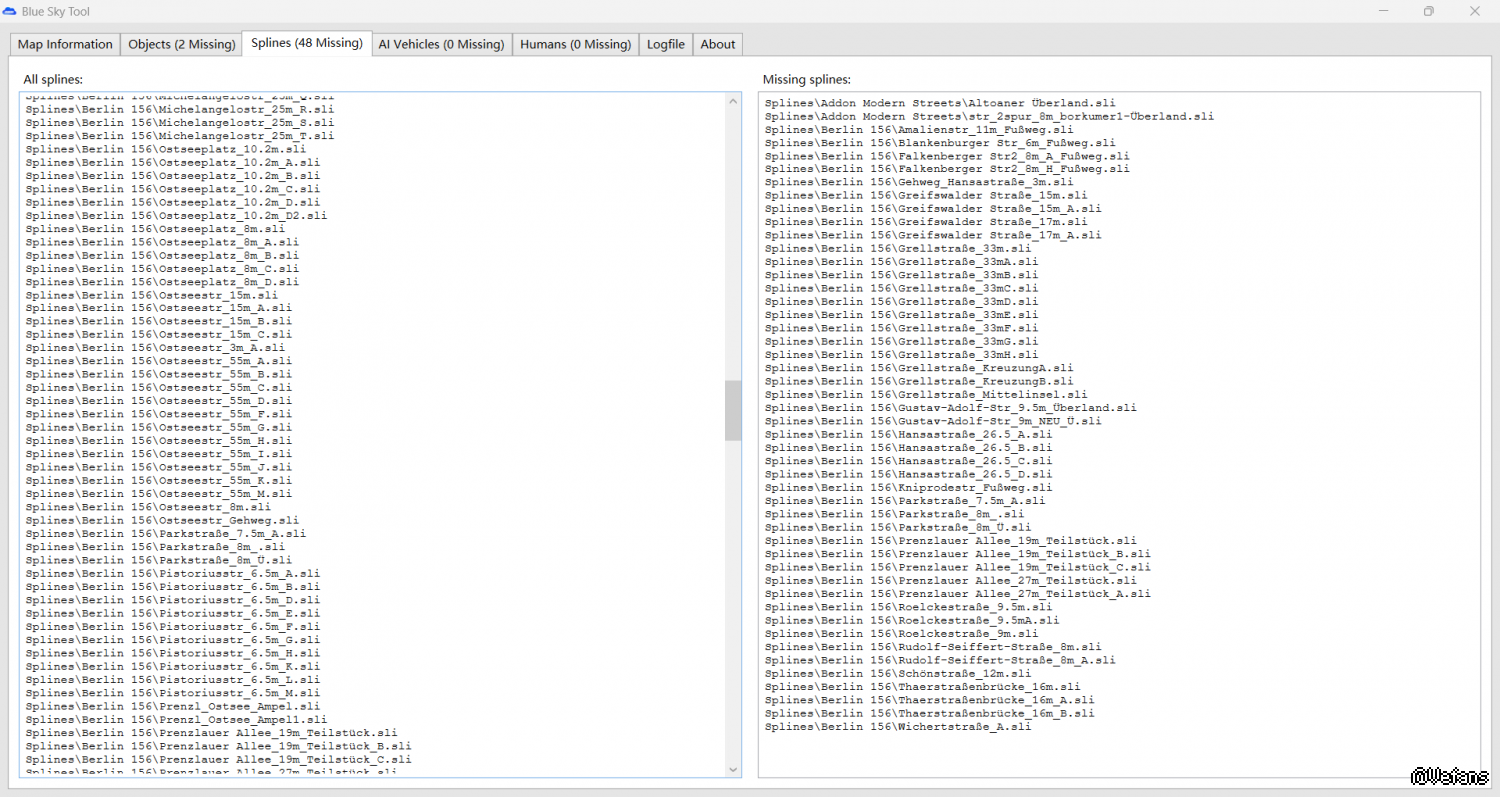1500x797 pixels.
Task: Click scroll down arrow in All splines list
Action: (733, 769)
